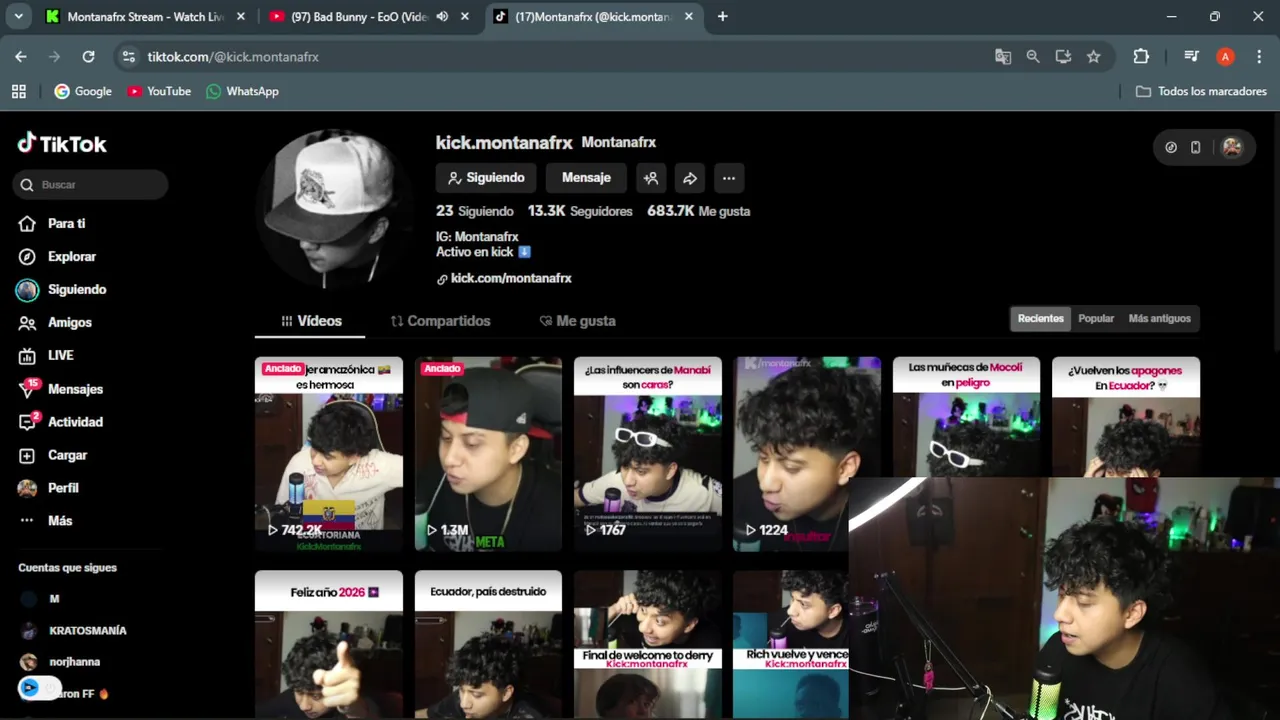Open video with 1224 views
Viewport: 1280px width, 720px height.
tap(807, 454)
